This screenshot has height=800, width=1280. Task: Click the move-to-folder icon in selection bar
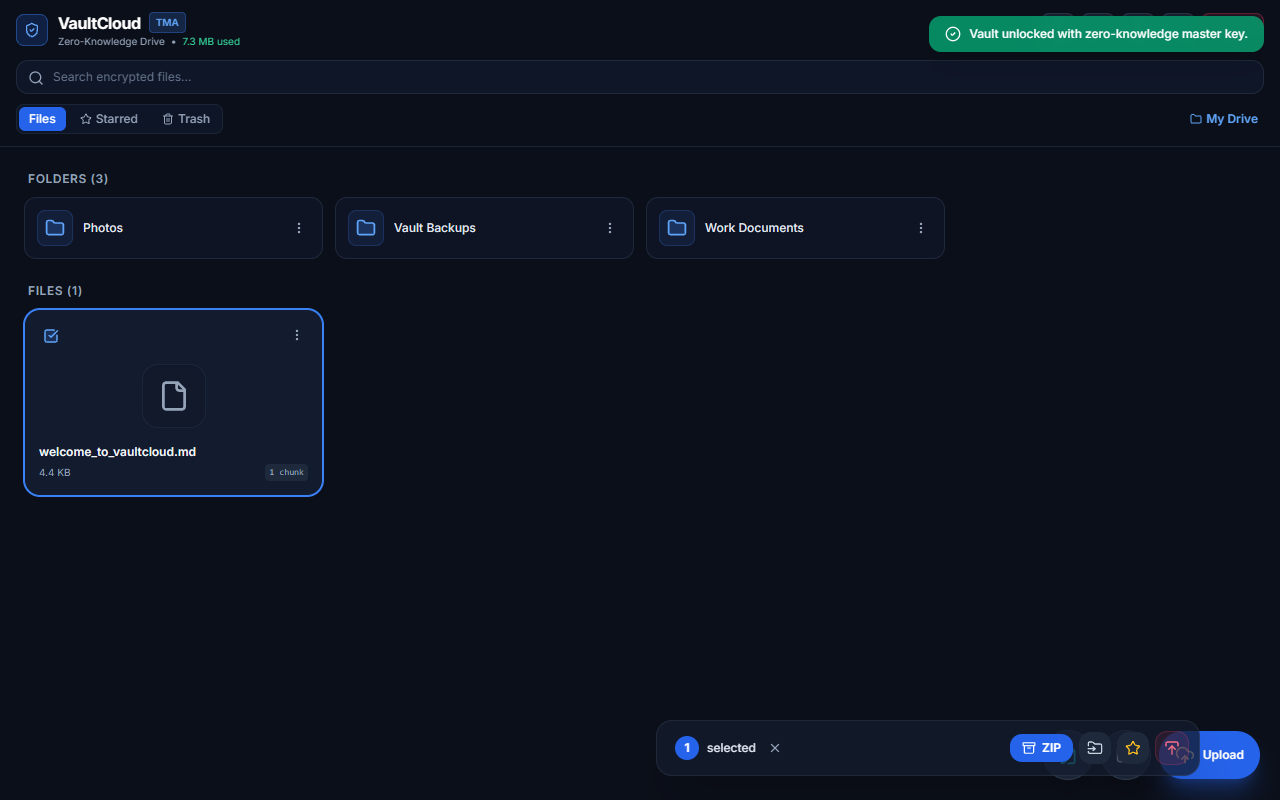(1095, 748)
